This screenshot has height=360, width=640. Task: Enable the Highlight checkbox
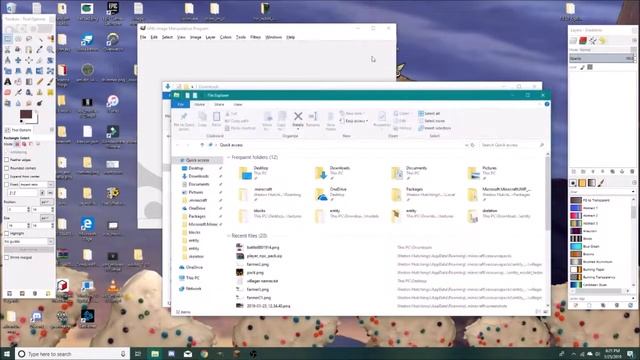[7, 233]
